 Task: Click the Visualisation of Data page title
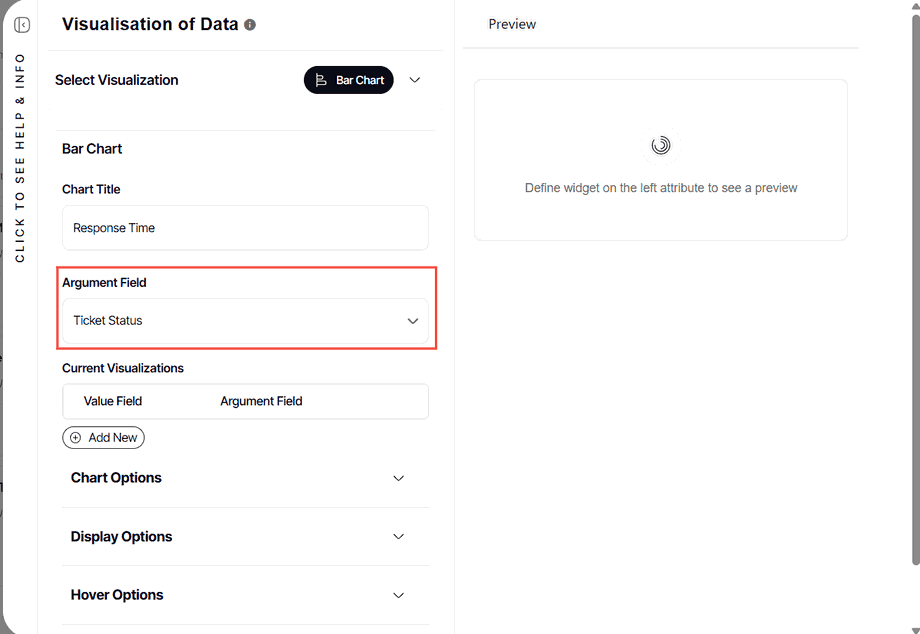point(150,24)
